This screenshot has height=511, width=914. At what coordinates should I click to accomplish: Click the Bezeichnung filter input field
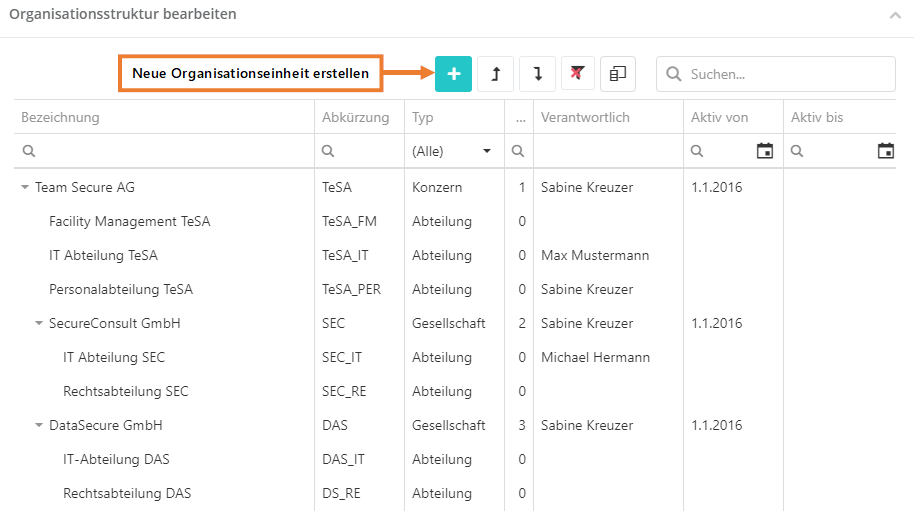170,151
